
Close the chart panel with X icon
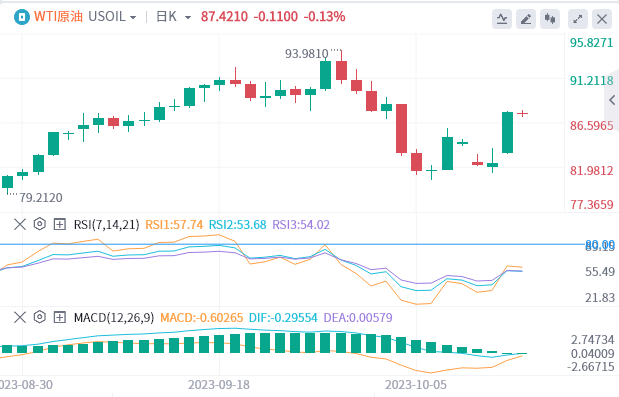coord(602,19)
